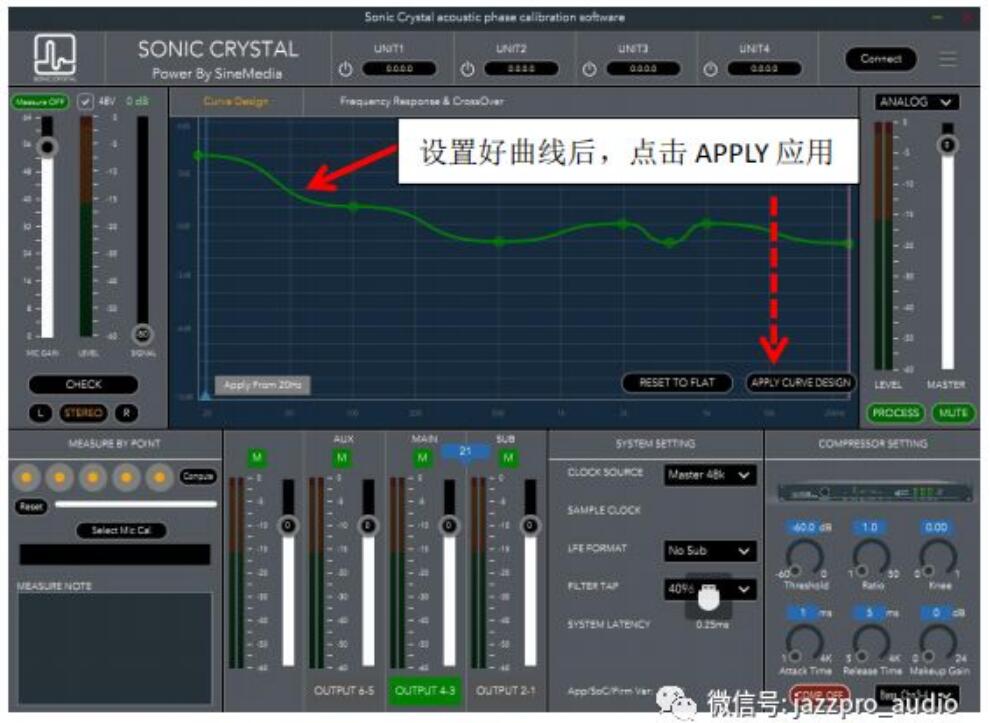Adjust the compressor Knee knob
990x723 pixels.
938,559
